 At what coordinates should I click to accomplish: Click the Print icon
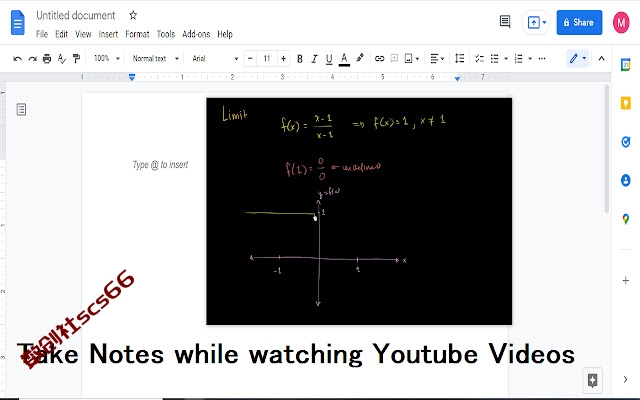(x=47, y=59)
